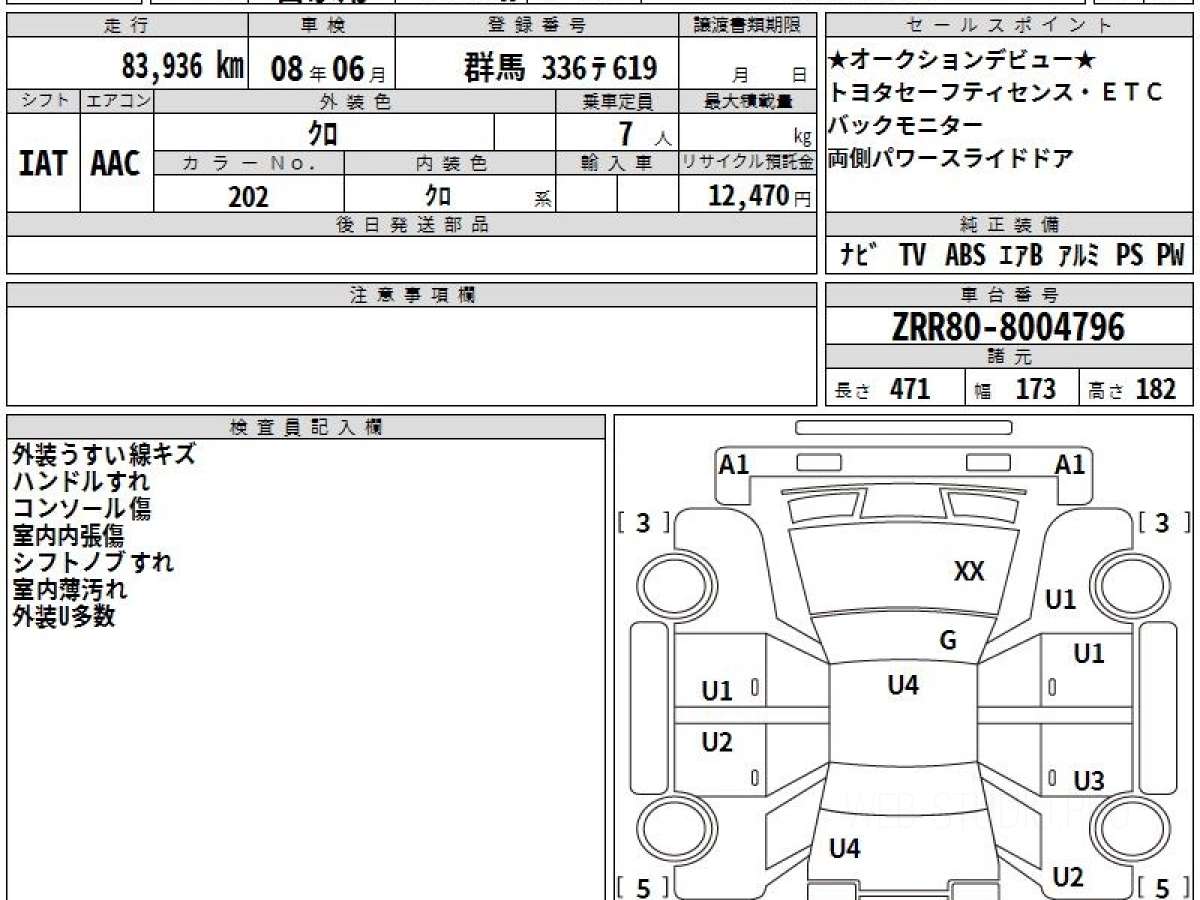The width and height of the screenshot is (1200, 900).
Task: Click the XX mark on the windshield
Action: 969,571
